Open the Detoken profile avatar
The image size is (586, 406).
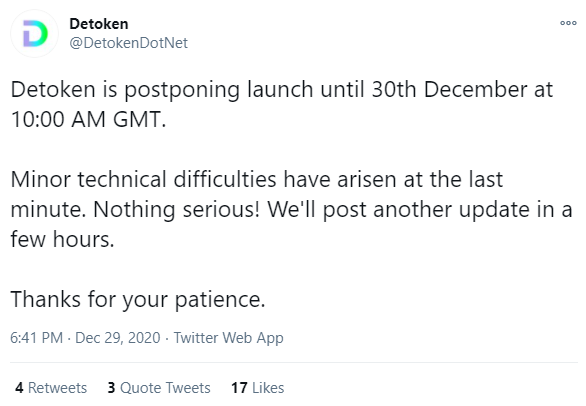tap(34, 33)
